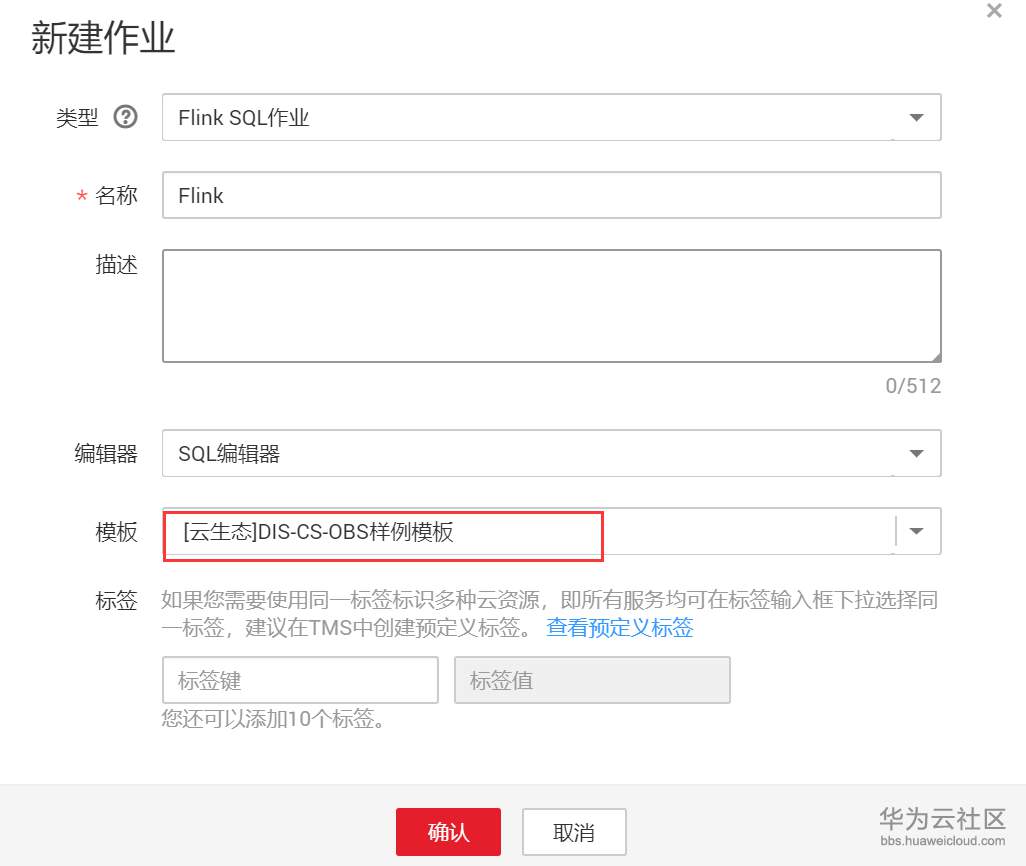Open the 查看预定义标签 link
The width and height of the screenshot is (1026, 866).
[x=619, y=628]
